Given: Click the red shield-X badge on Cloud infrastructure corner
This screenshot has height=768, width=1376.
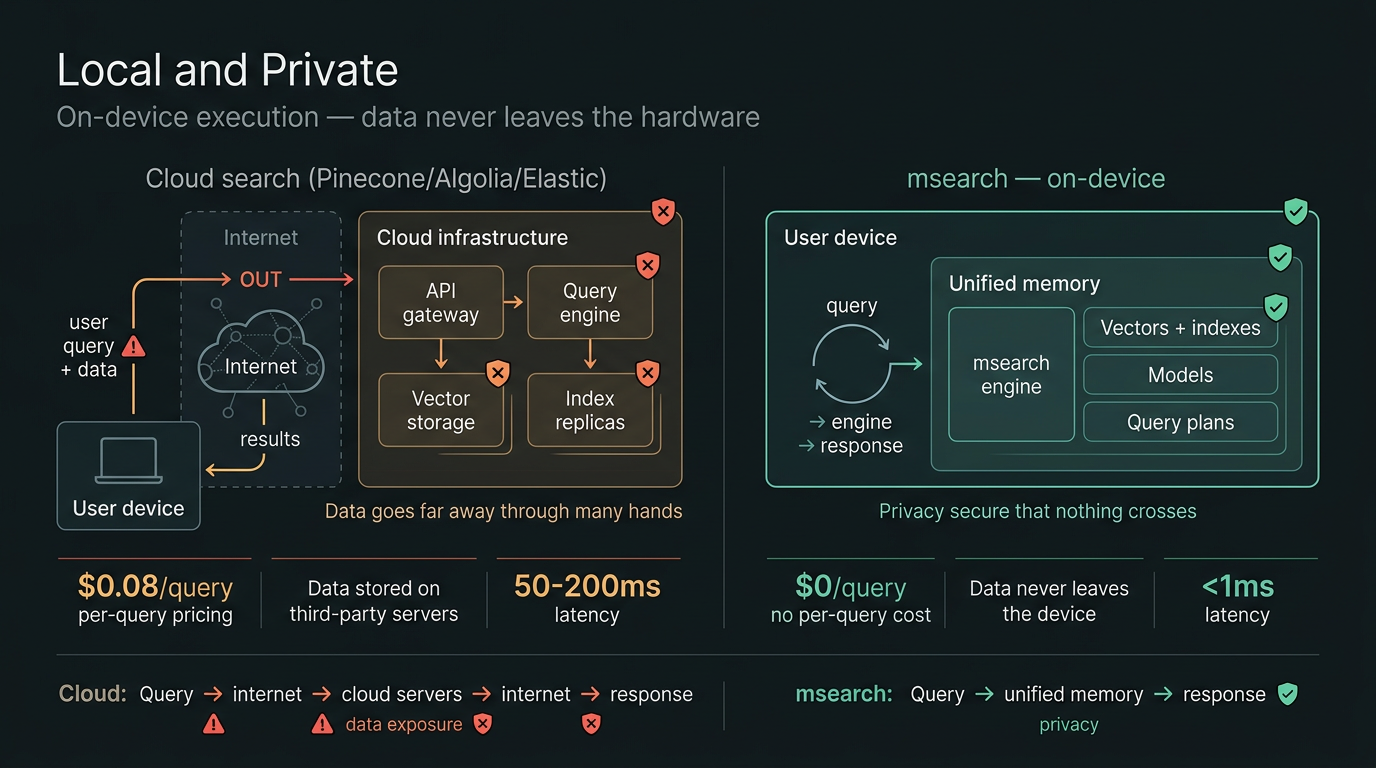Looking at the screenshot, I should pyautogui.click(x=663, y=211).
